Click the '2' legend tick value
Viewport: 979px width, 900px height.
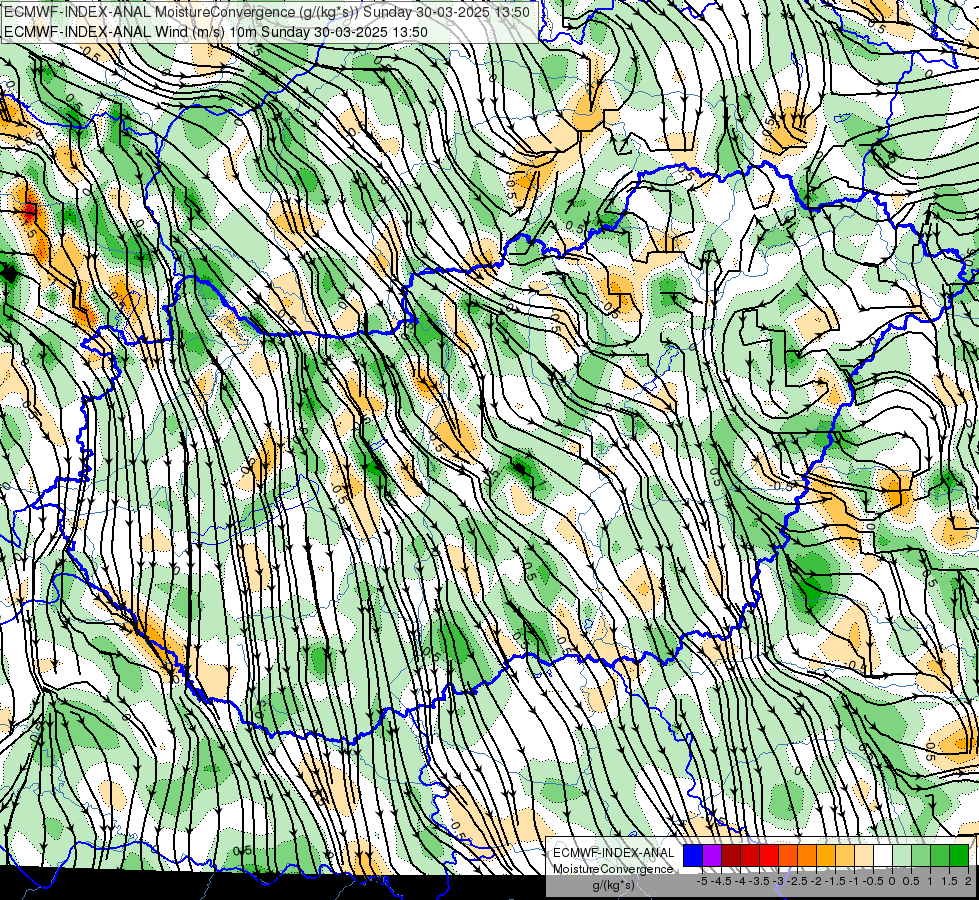(968, 881)
